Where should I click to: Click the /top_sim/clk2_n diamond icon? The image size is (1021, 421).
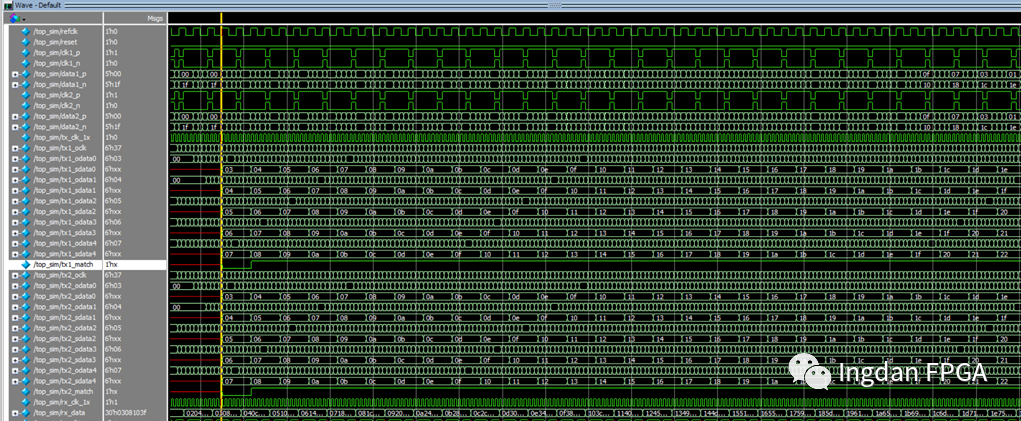coord(26,105)
